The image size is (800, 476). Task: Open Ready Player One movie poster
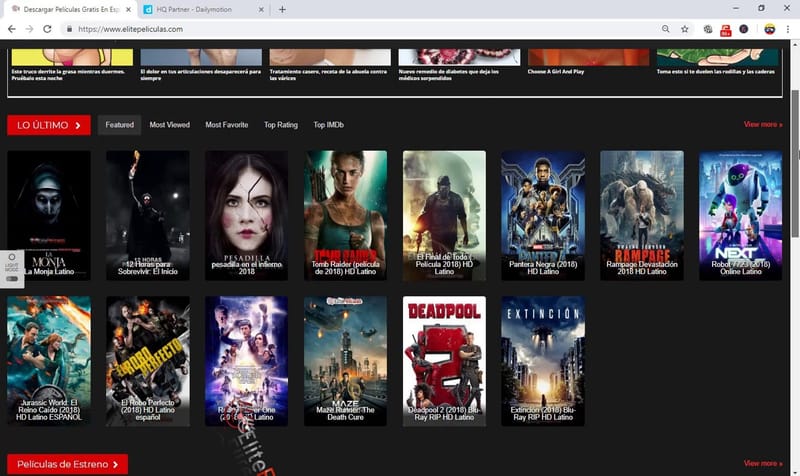(x=246, y=361)
